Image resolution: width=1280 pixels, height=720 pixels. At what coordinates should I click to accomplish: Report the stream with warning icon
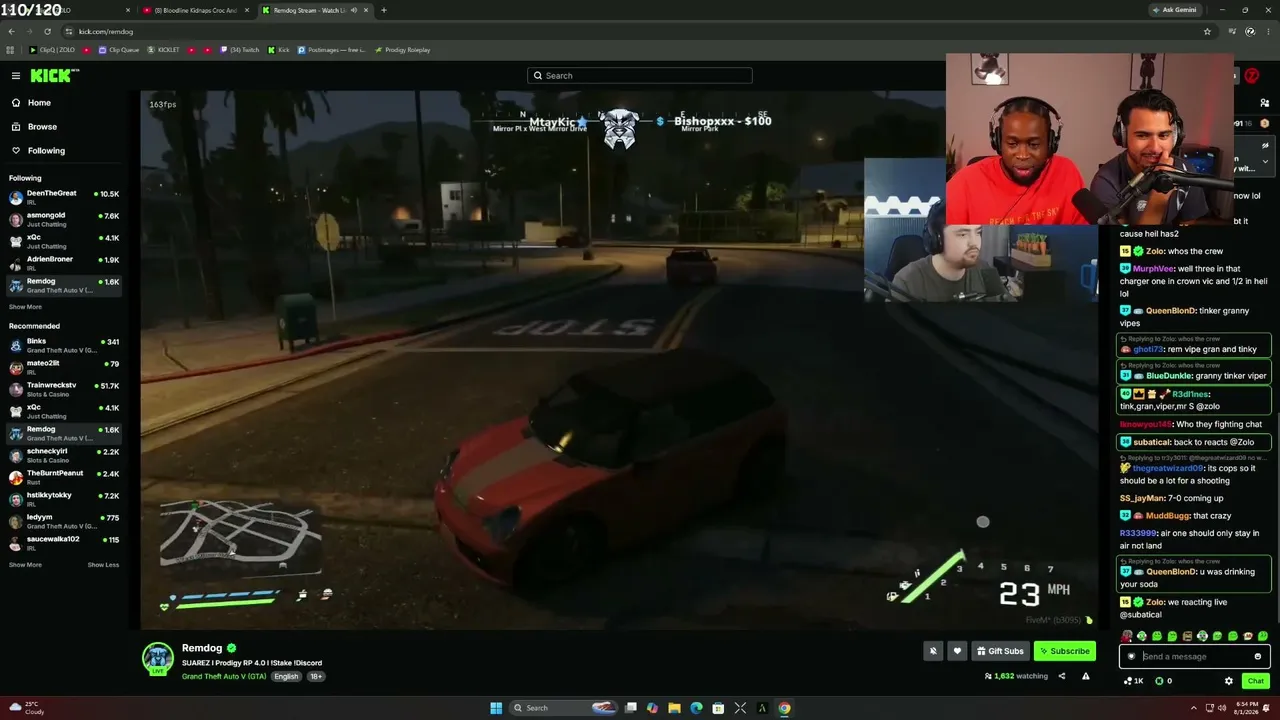point(1085,677)
